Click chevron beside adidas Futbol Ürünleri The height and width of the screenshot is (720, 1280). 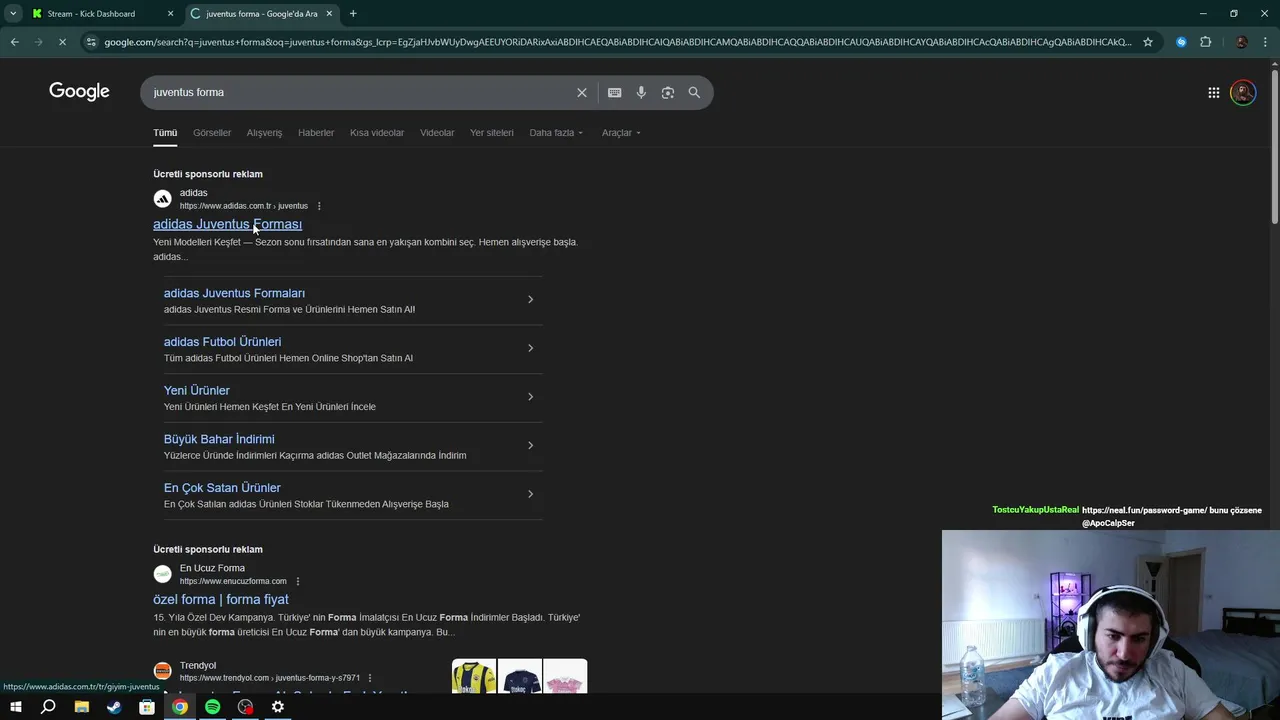point(530,348)
